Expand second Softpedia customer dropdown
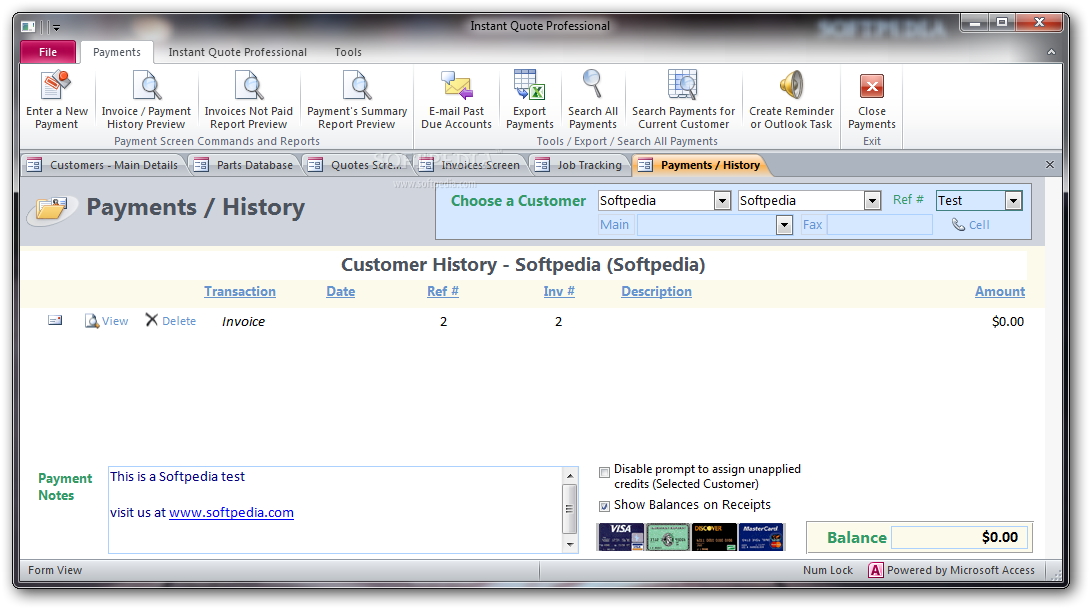 (x=872, y=201)
